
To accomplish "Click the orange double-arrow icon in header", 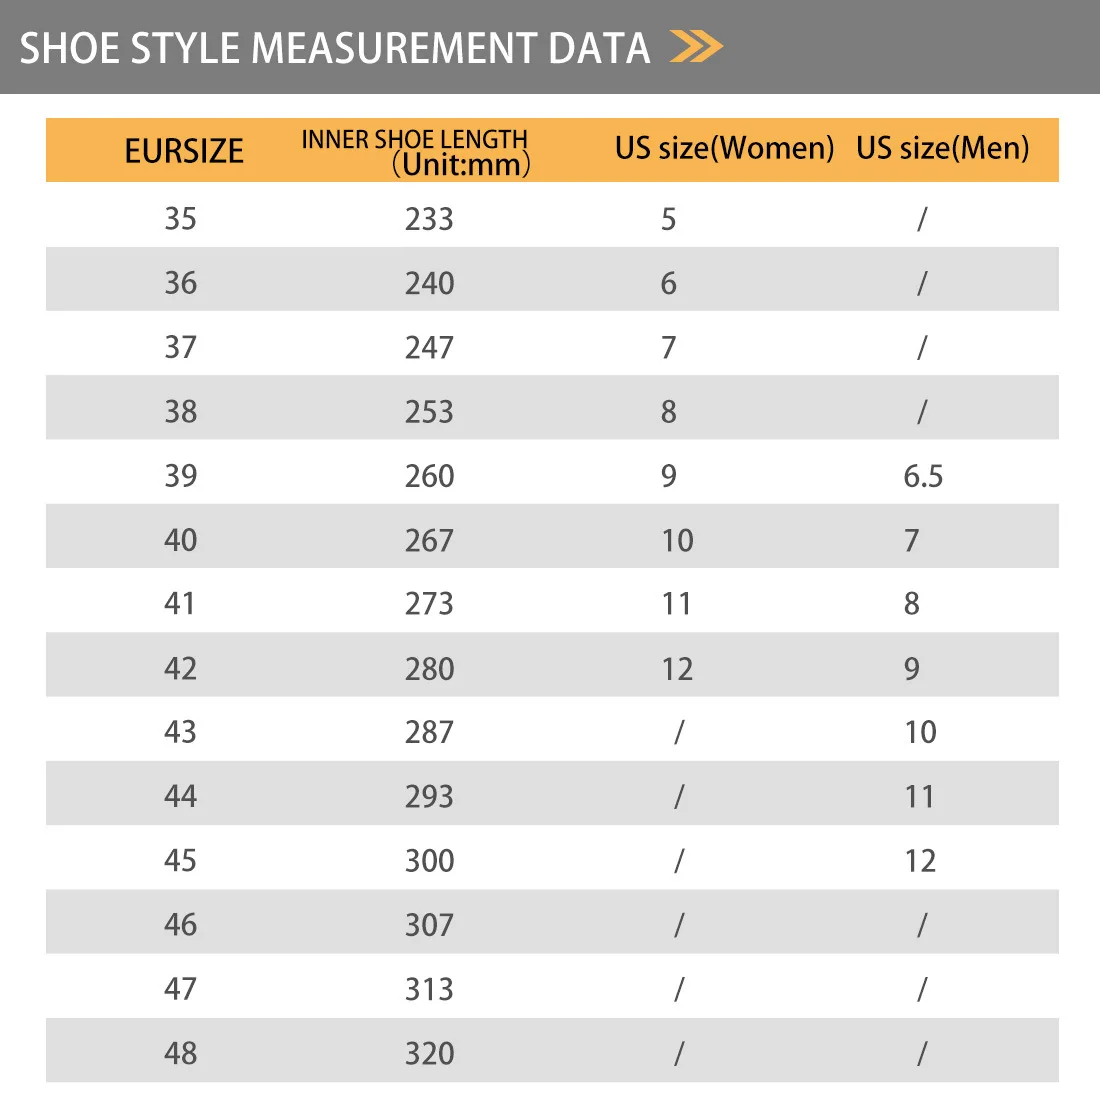I will click(x=696, y=46).
